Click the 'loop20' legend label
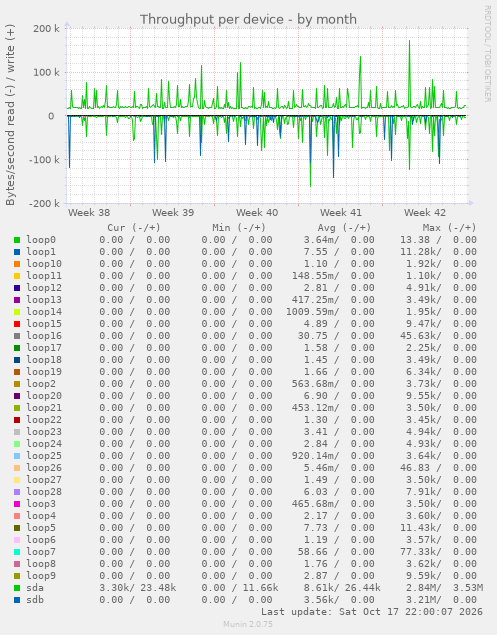 (44, 396)
